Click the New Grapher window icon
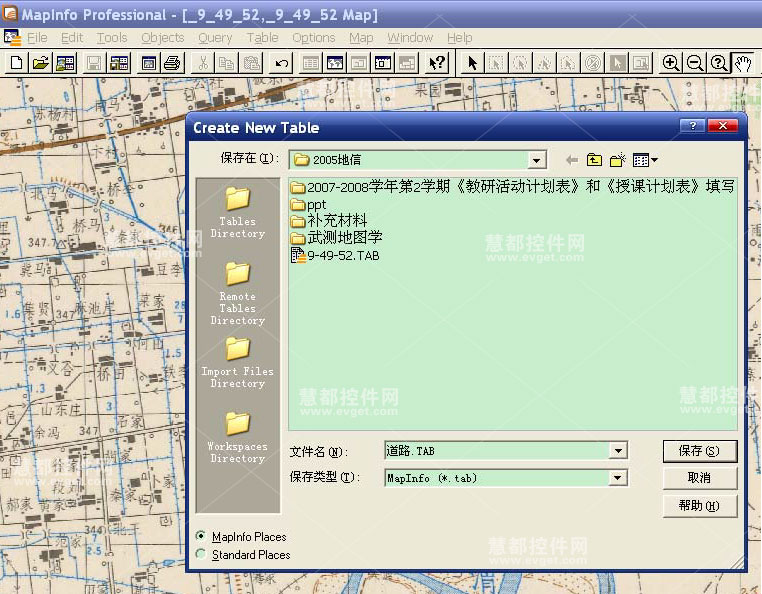 (x=359, y=63)
